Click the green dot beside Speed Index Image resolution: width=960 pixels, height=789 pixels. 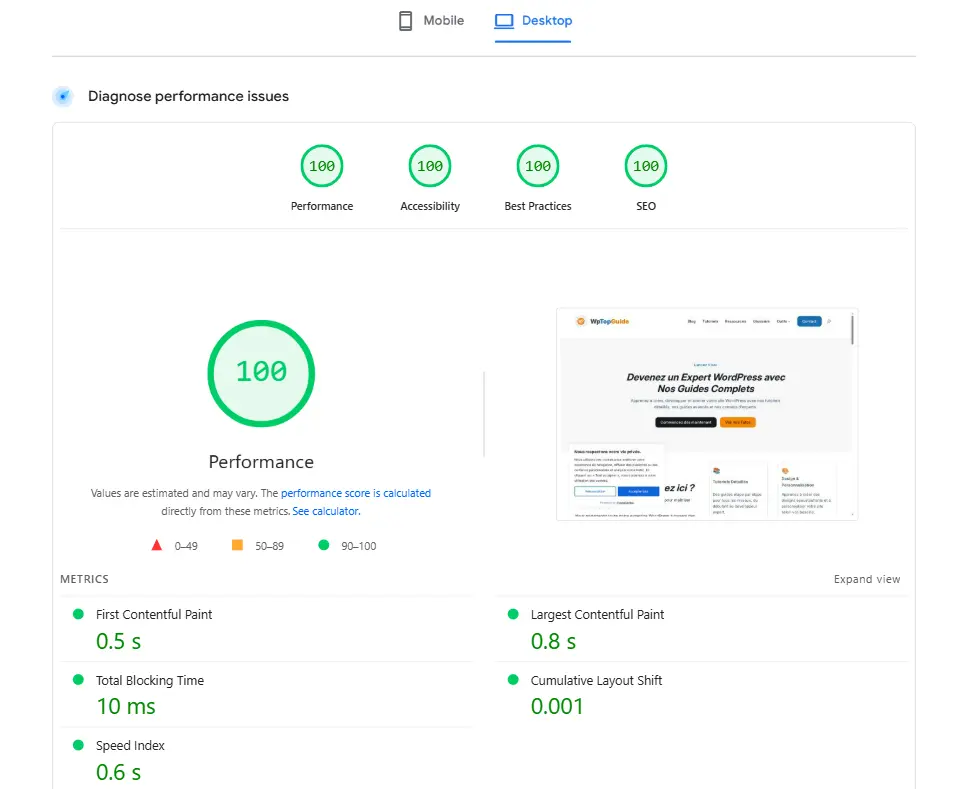pos(78,745)
